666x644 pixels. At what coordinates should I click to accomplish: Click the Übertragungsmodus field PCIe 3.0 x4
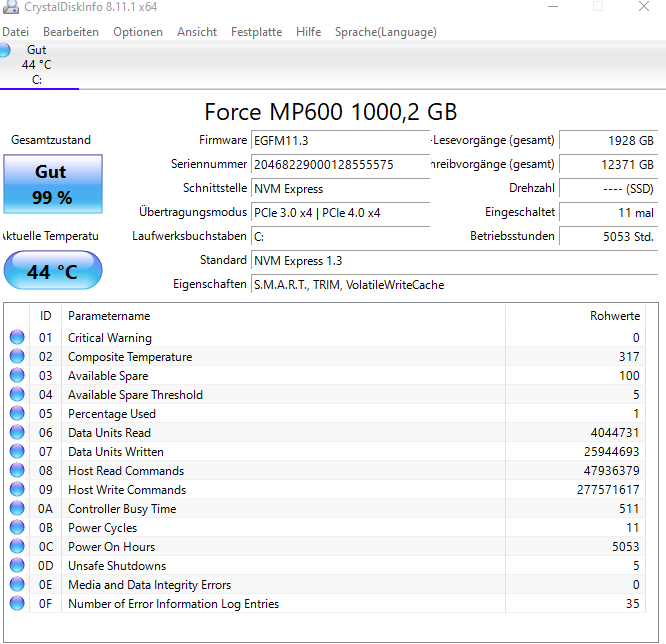(341, 212)
